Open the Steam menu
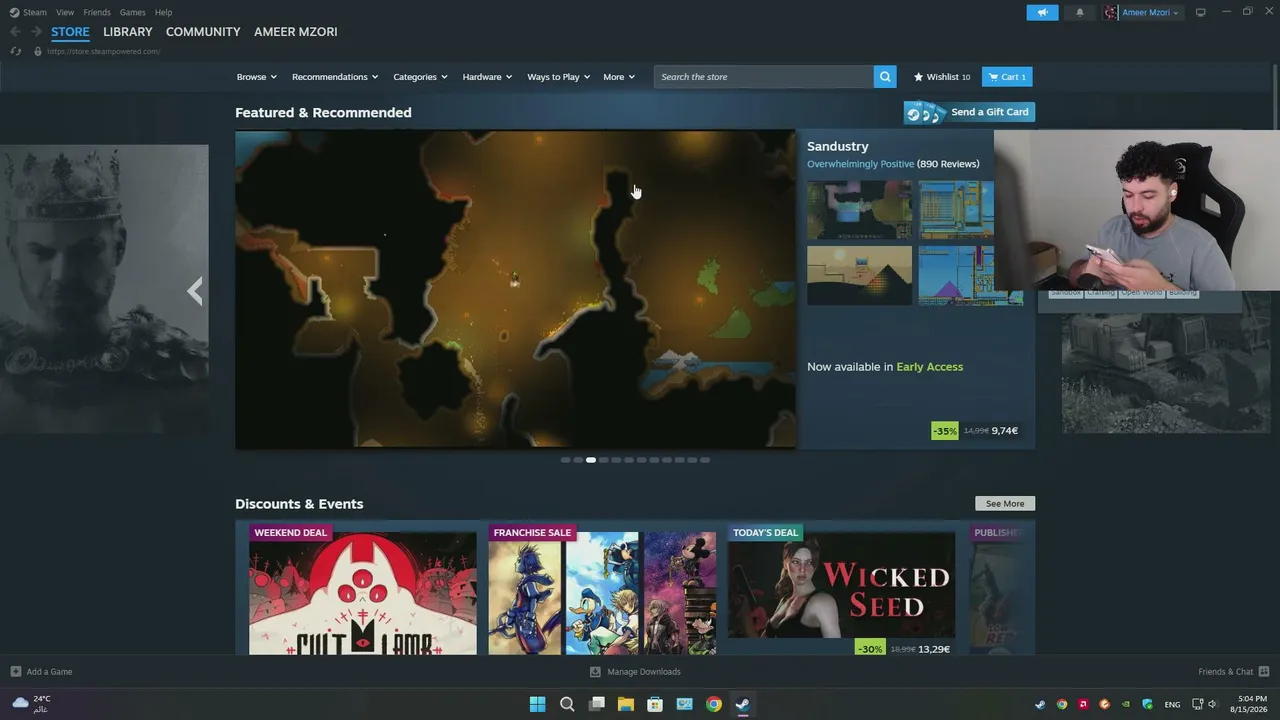 coord(28,12)
